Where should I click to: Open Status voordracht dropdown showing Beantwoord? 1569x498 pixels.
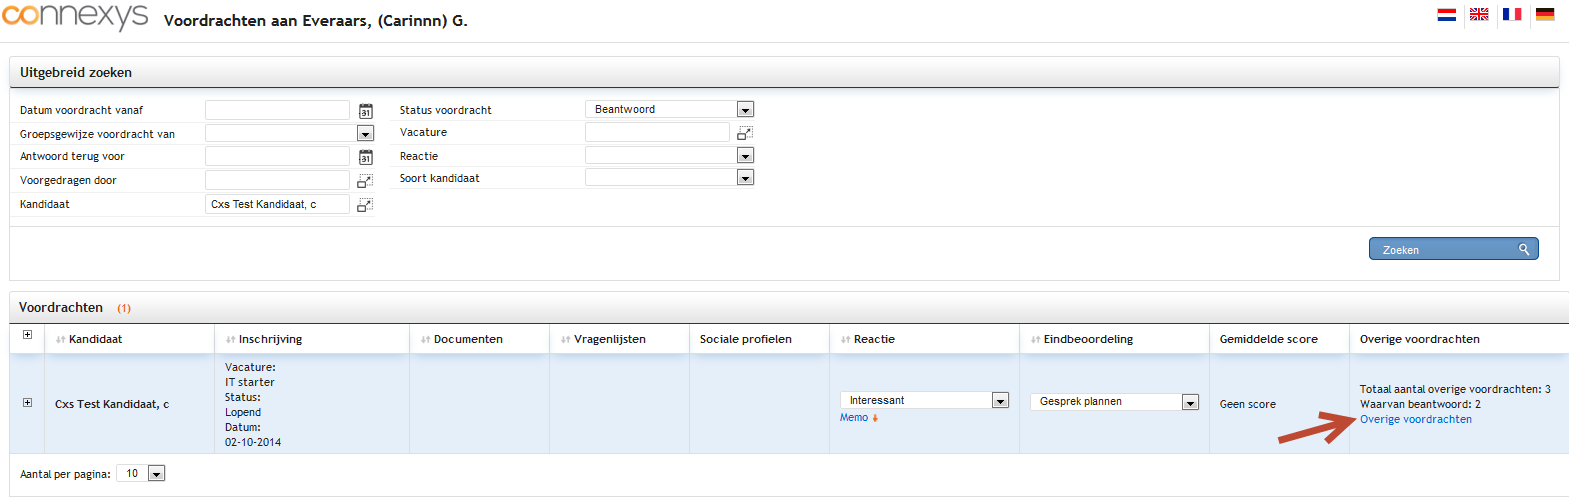coord(669,110)
